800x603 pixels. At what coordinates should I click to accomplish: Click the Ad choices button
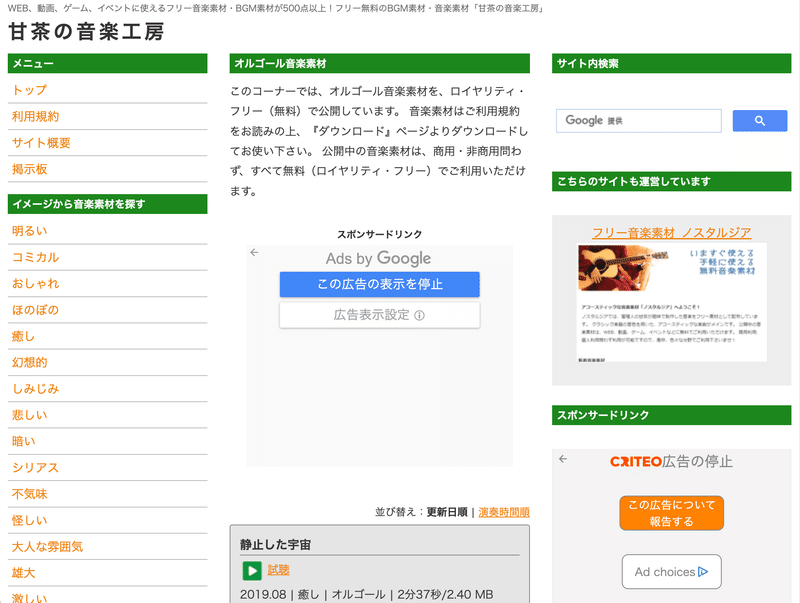coord(671,572)
